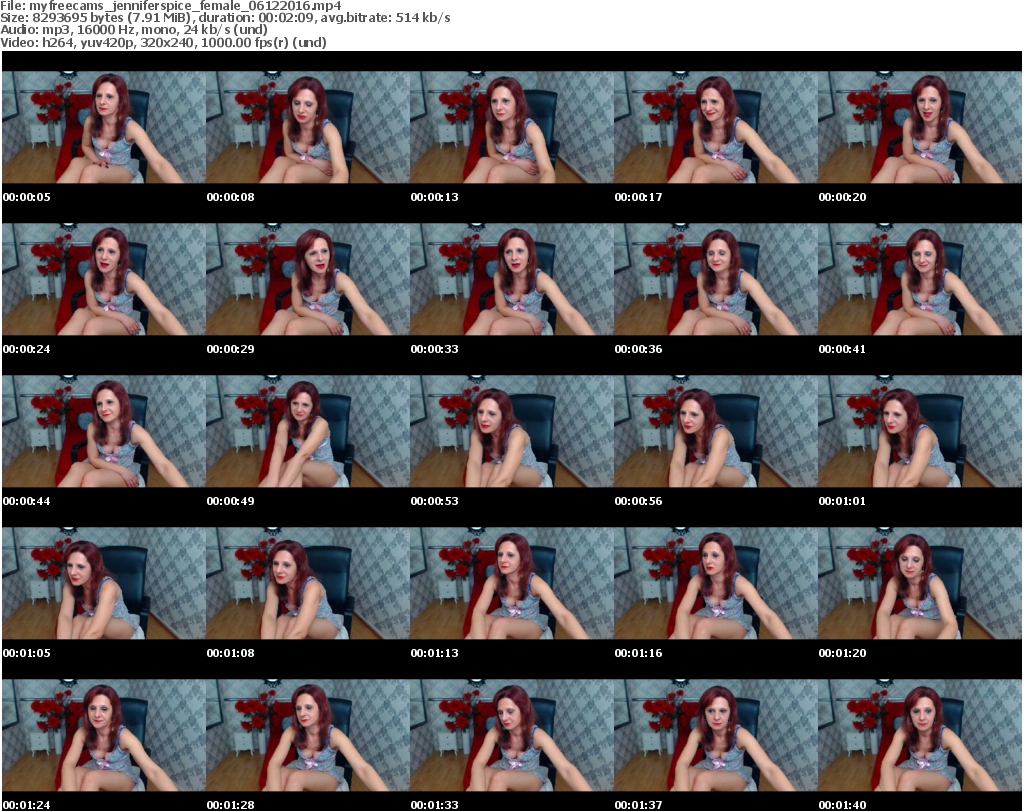Click the thumbnail at timestamp 00:00:08
The width and height of the screenshot is (1024, 811).
308,127
